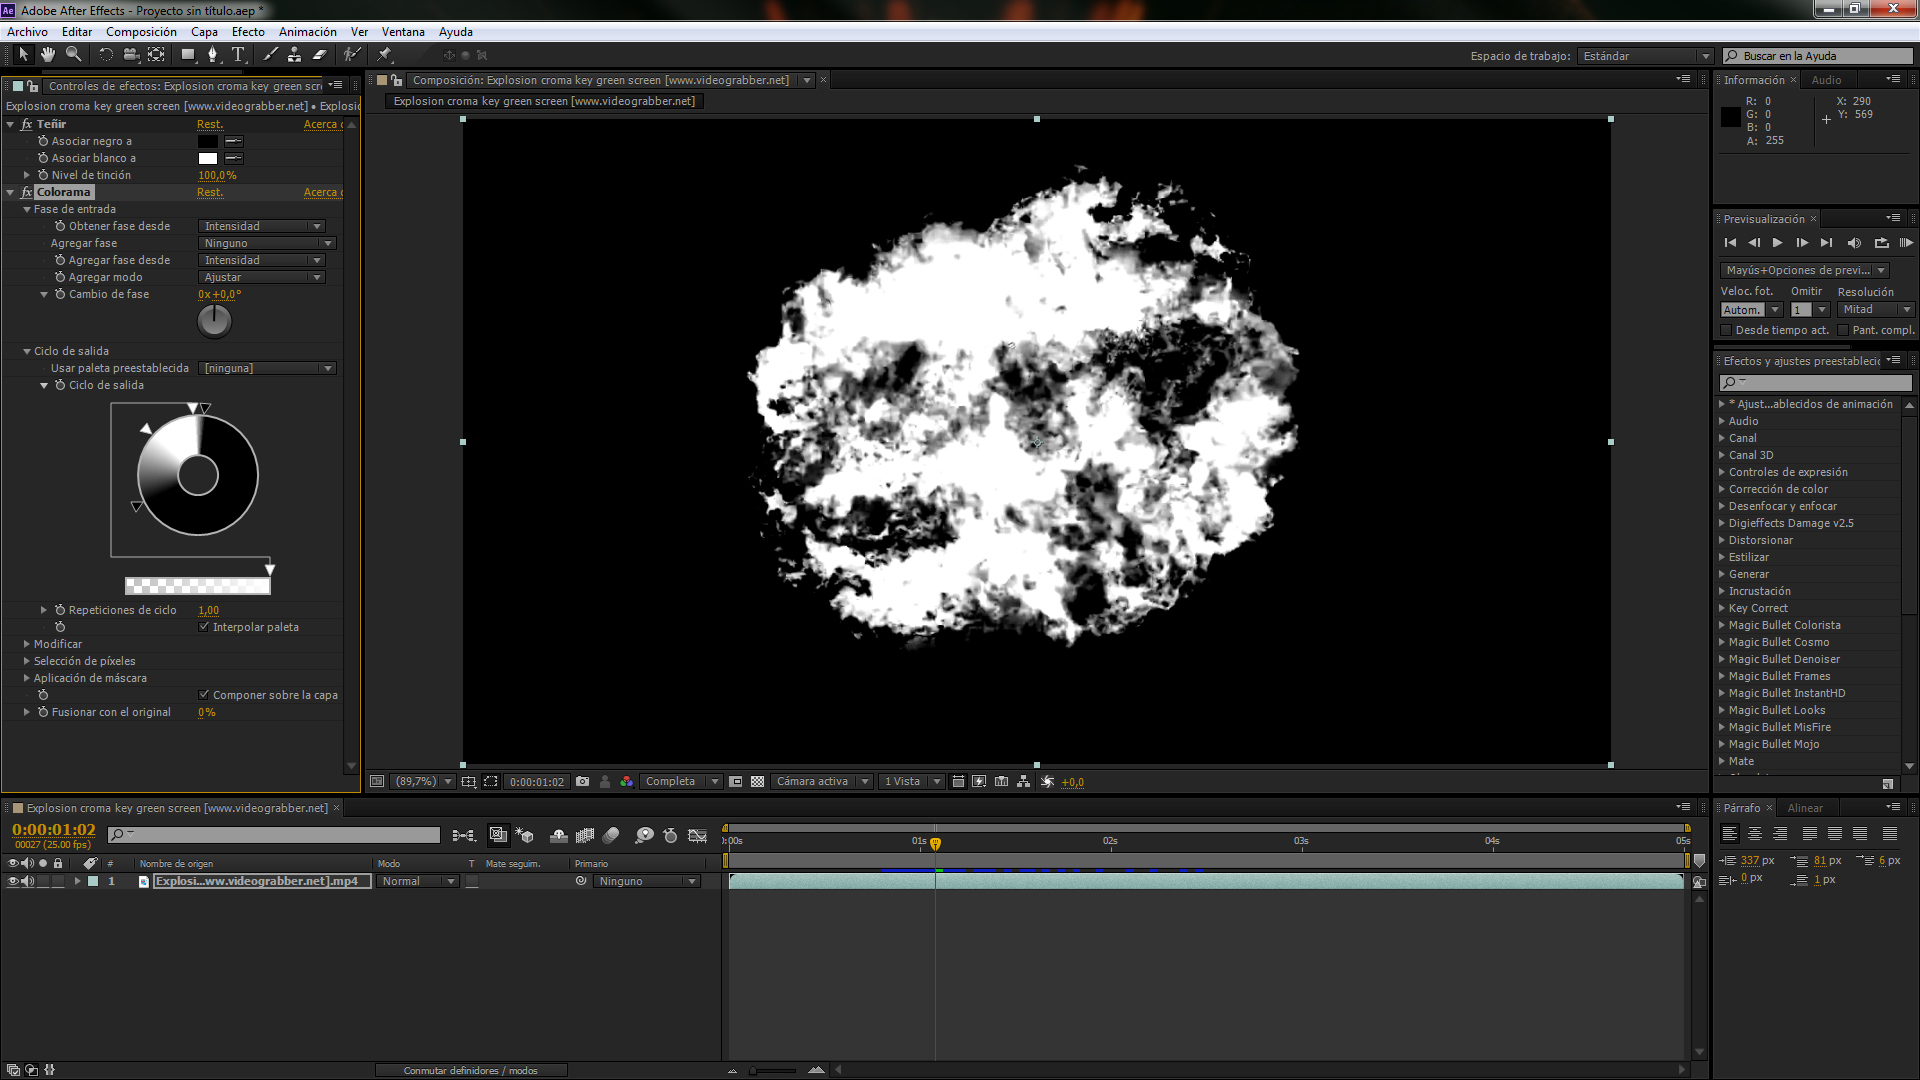Click the snapshot camera icon in viewer

[582, 782]
